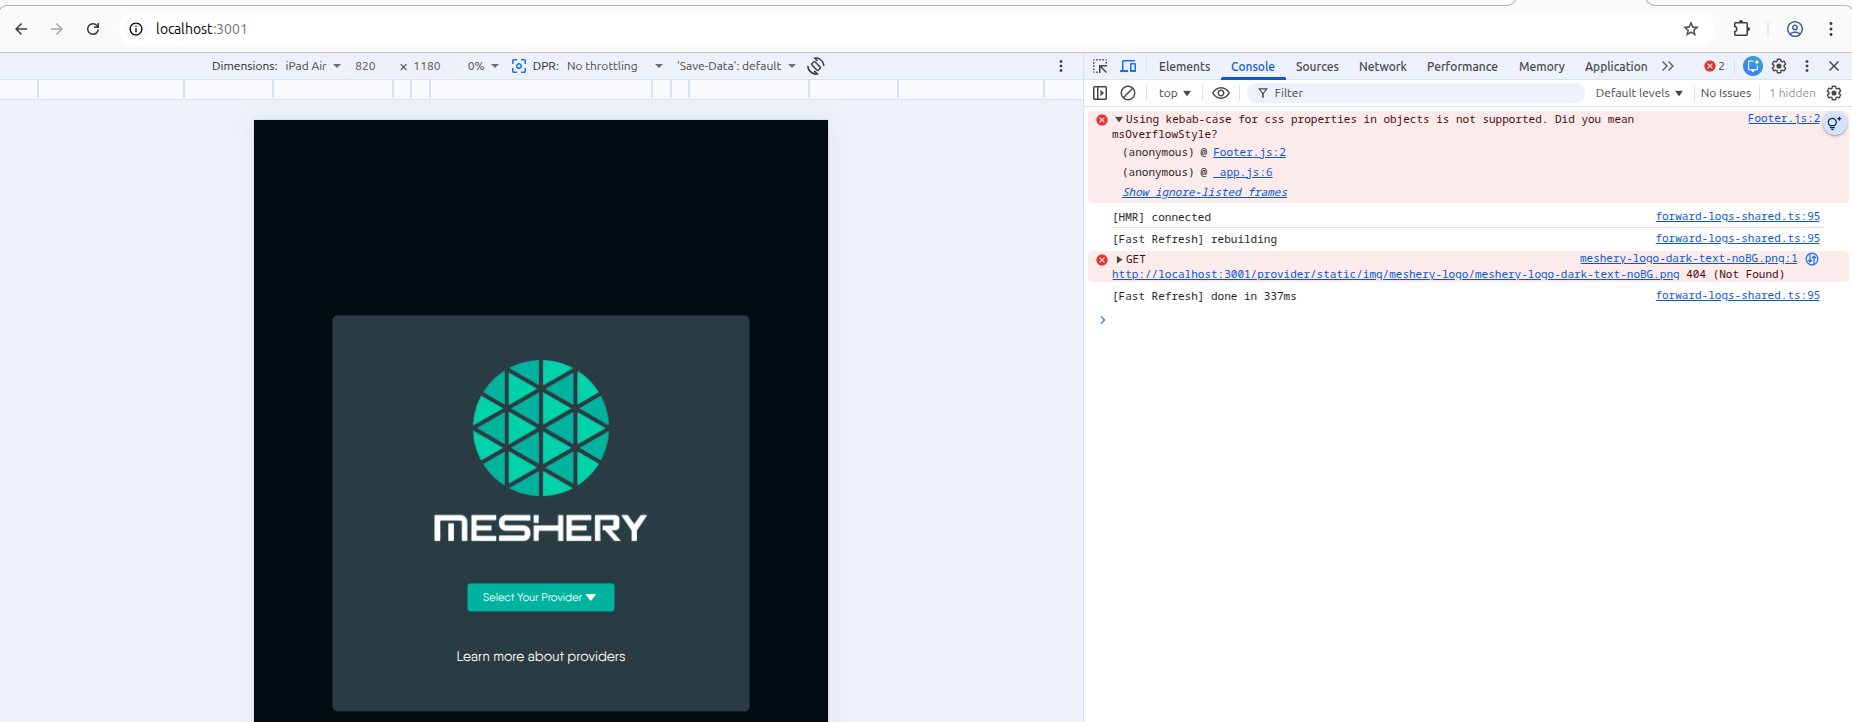Clear the console with the clear icon
Viewport: 1852px width, 722px height.
click(1128, 93)
